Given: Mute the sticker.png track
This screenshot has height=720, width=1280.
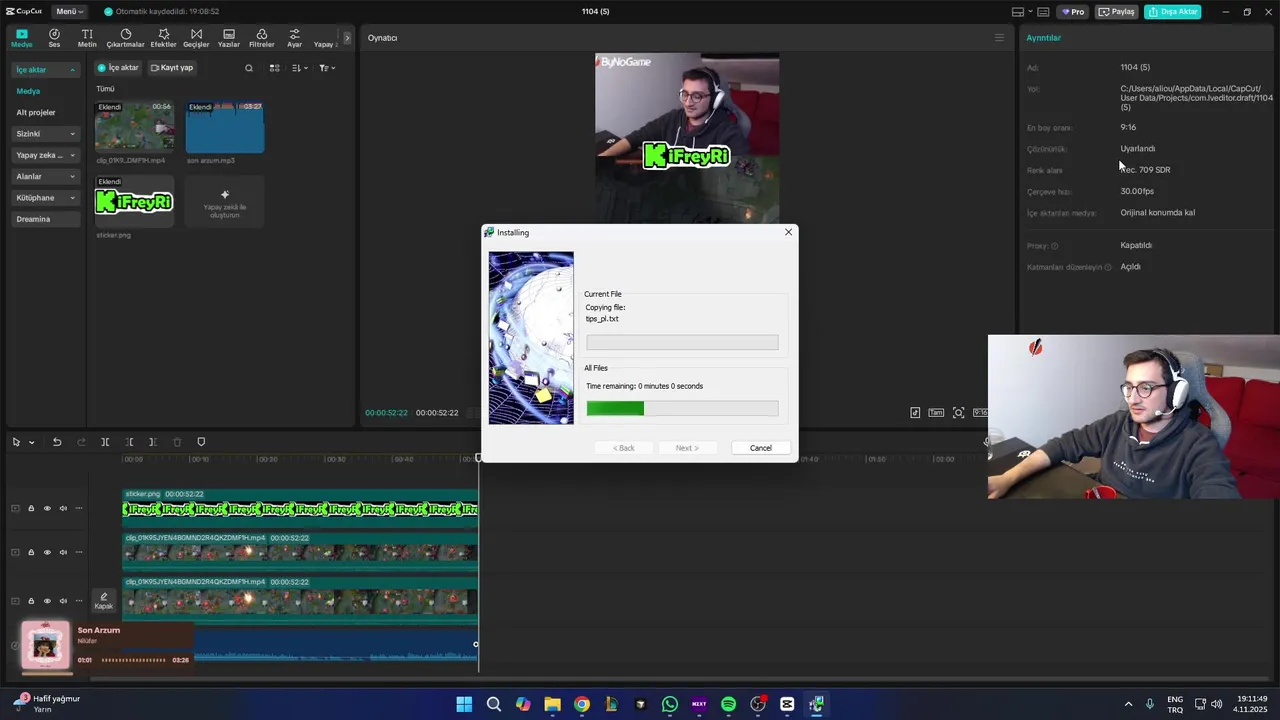Looking at the screenshot, I should [63, 508].
